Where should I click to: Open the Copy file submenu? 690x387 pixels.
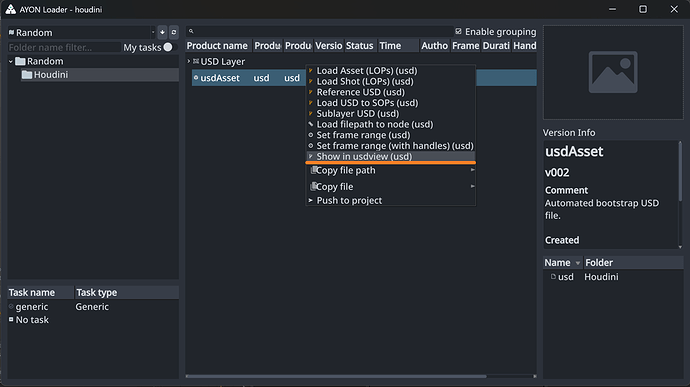tap(390, 187)
